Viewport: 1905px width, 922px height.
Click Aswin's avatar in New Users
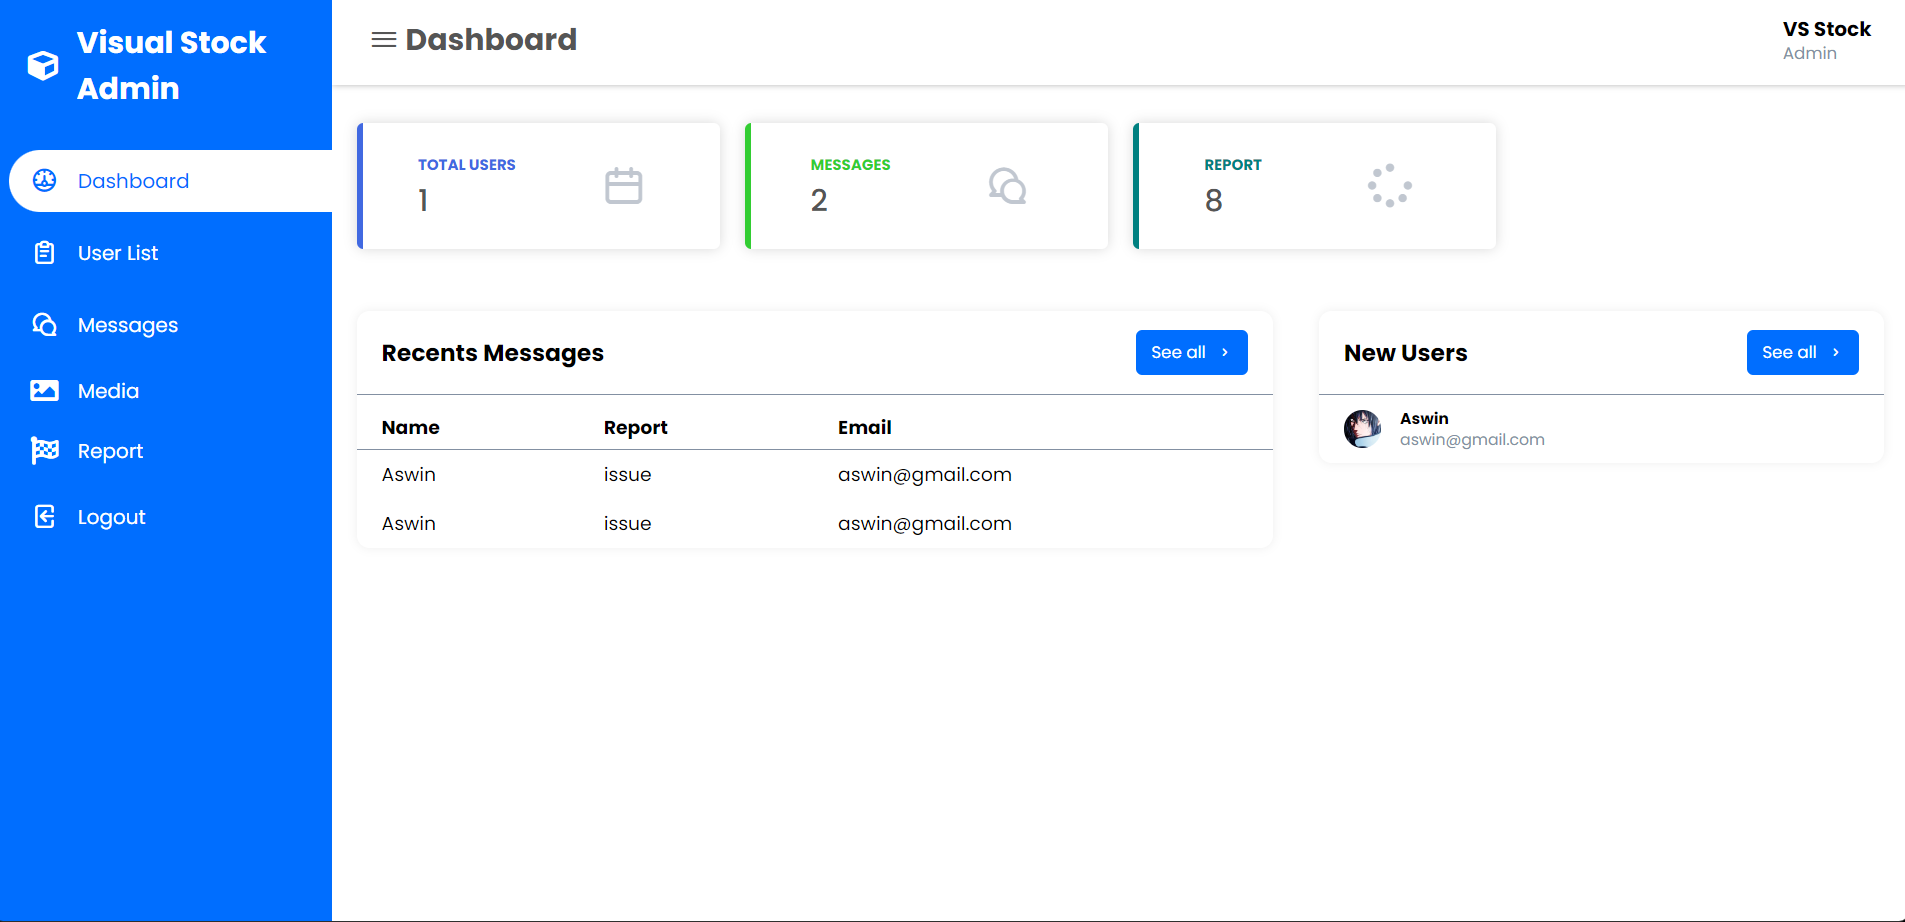point(1362,429)
